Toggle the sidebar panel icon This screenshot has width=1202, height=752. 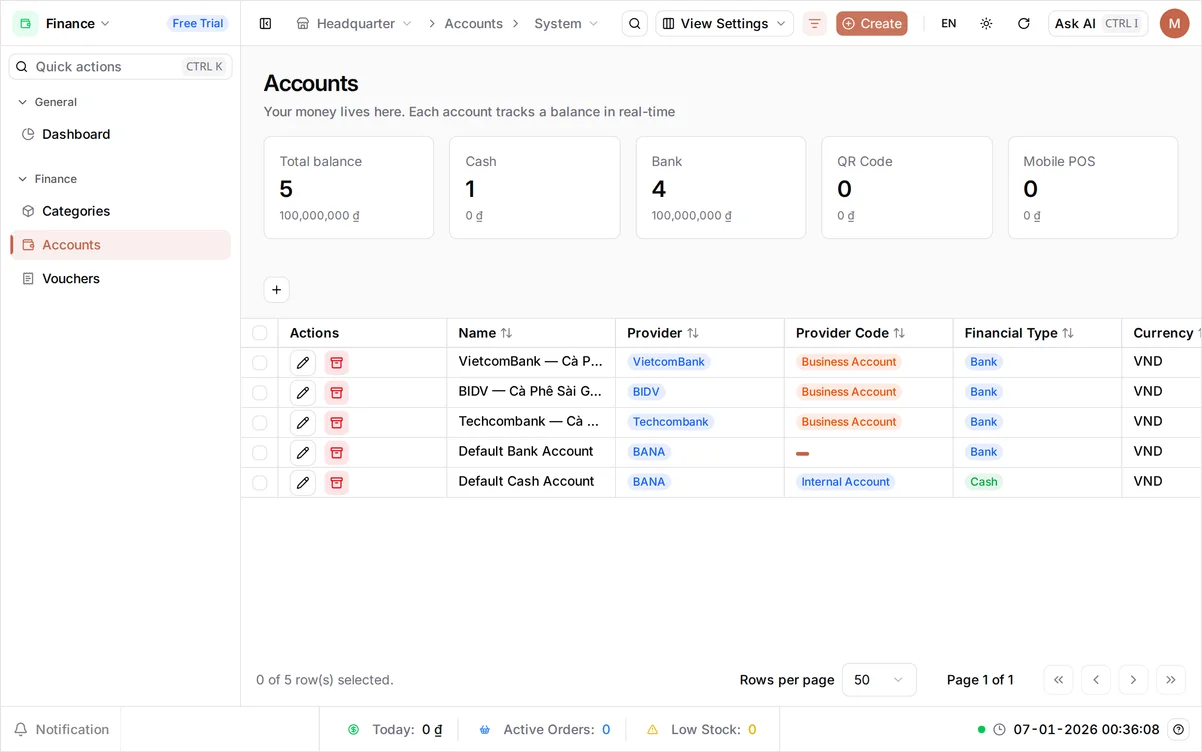265,23
